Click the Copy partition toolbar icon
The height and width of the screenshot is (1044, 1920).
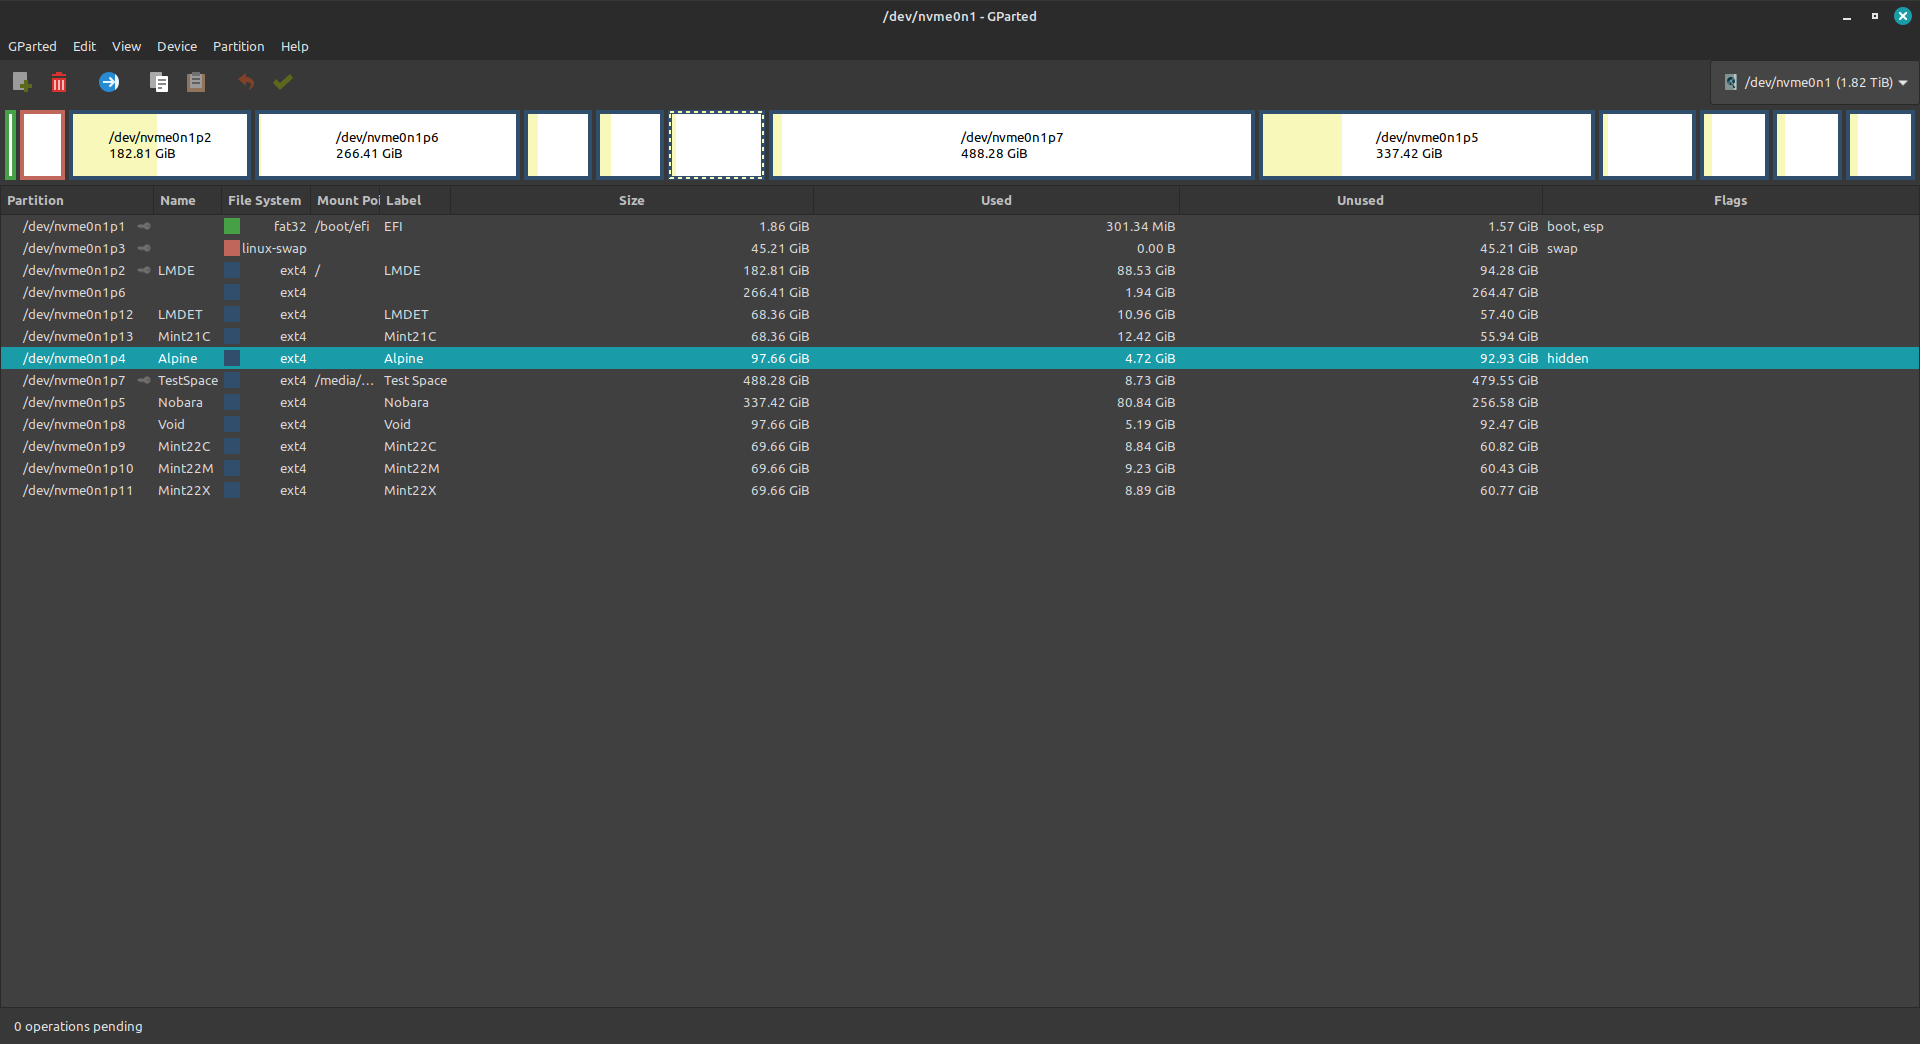point(158,82)
